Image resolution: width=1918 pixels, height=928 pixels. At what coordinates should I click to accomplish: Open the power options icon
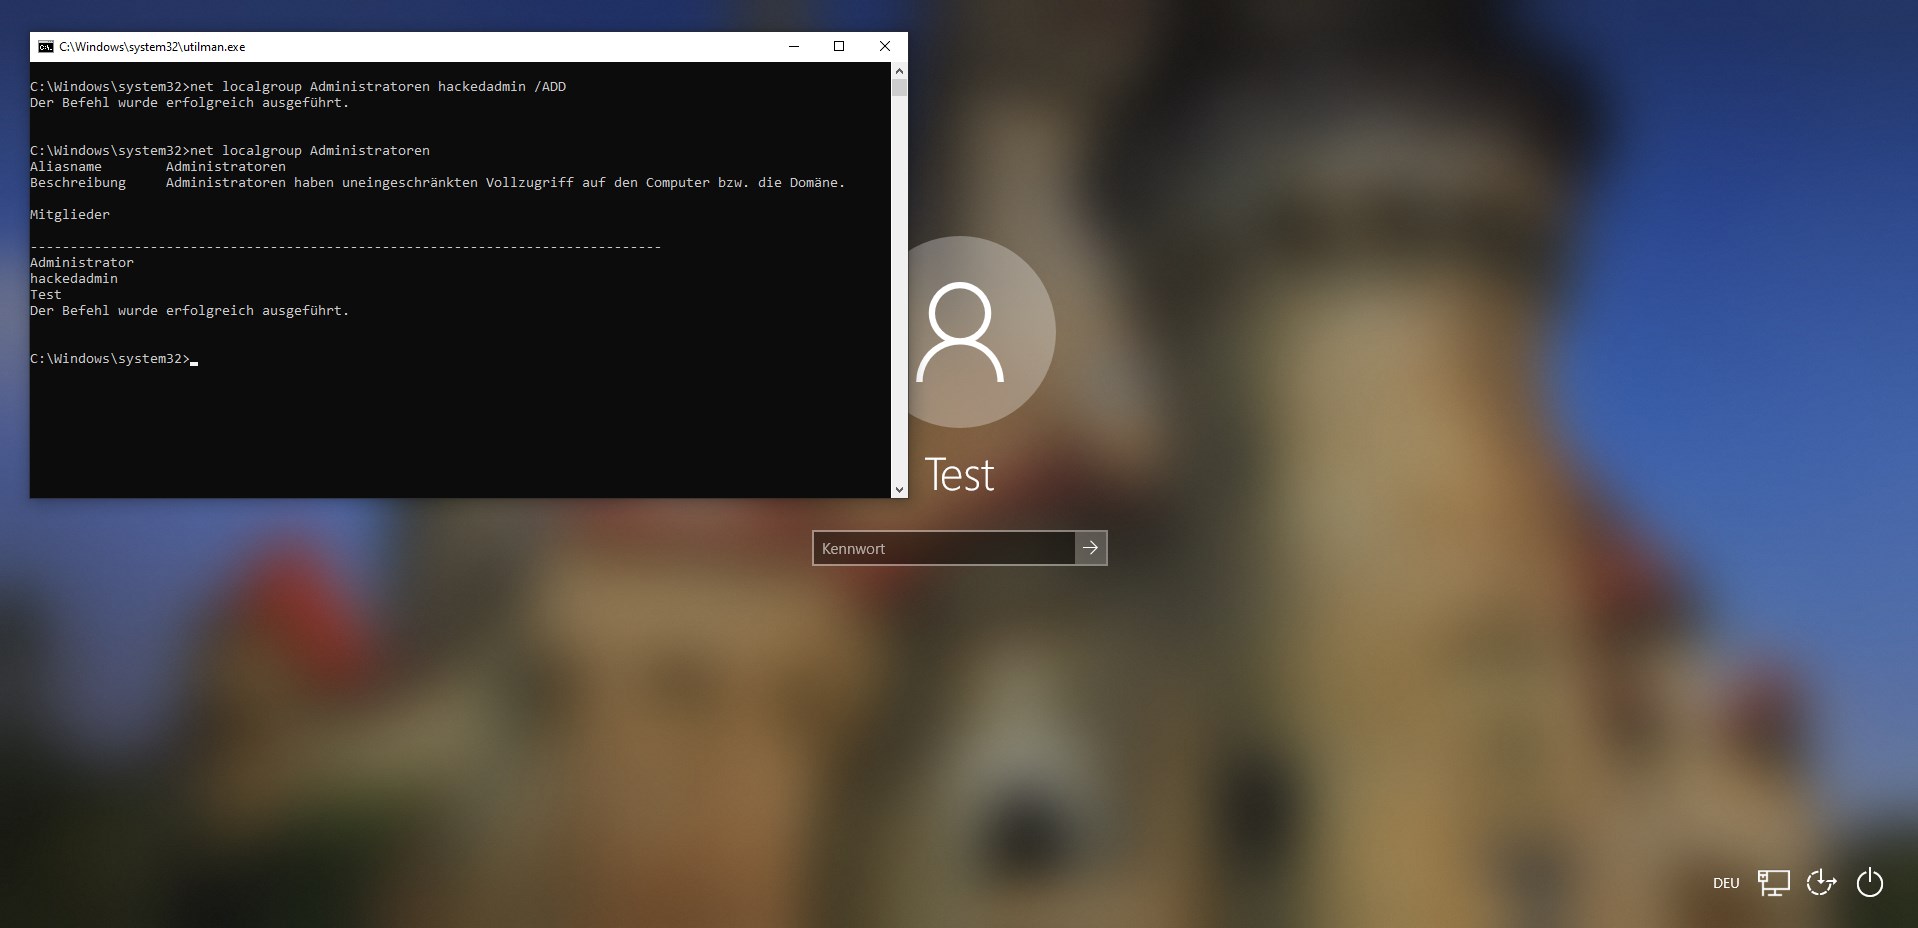click(x=1869, y=883)
